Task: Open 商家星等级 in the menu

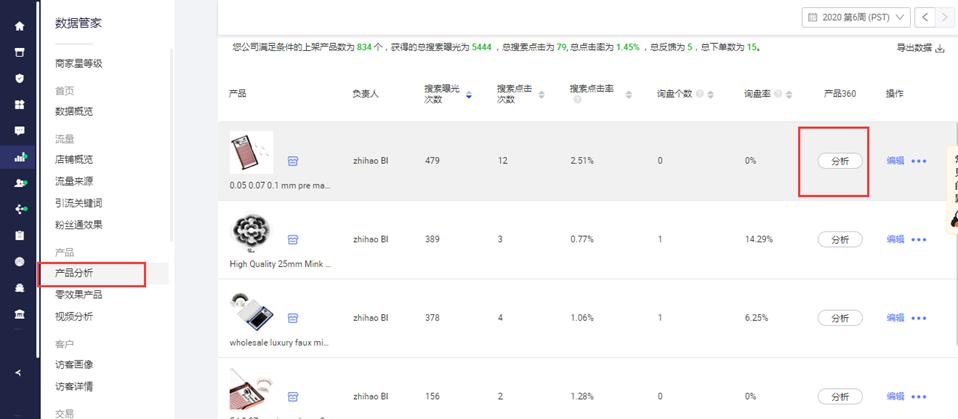Action: click(79, 64)
